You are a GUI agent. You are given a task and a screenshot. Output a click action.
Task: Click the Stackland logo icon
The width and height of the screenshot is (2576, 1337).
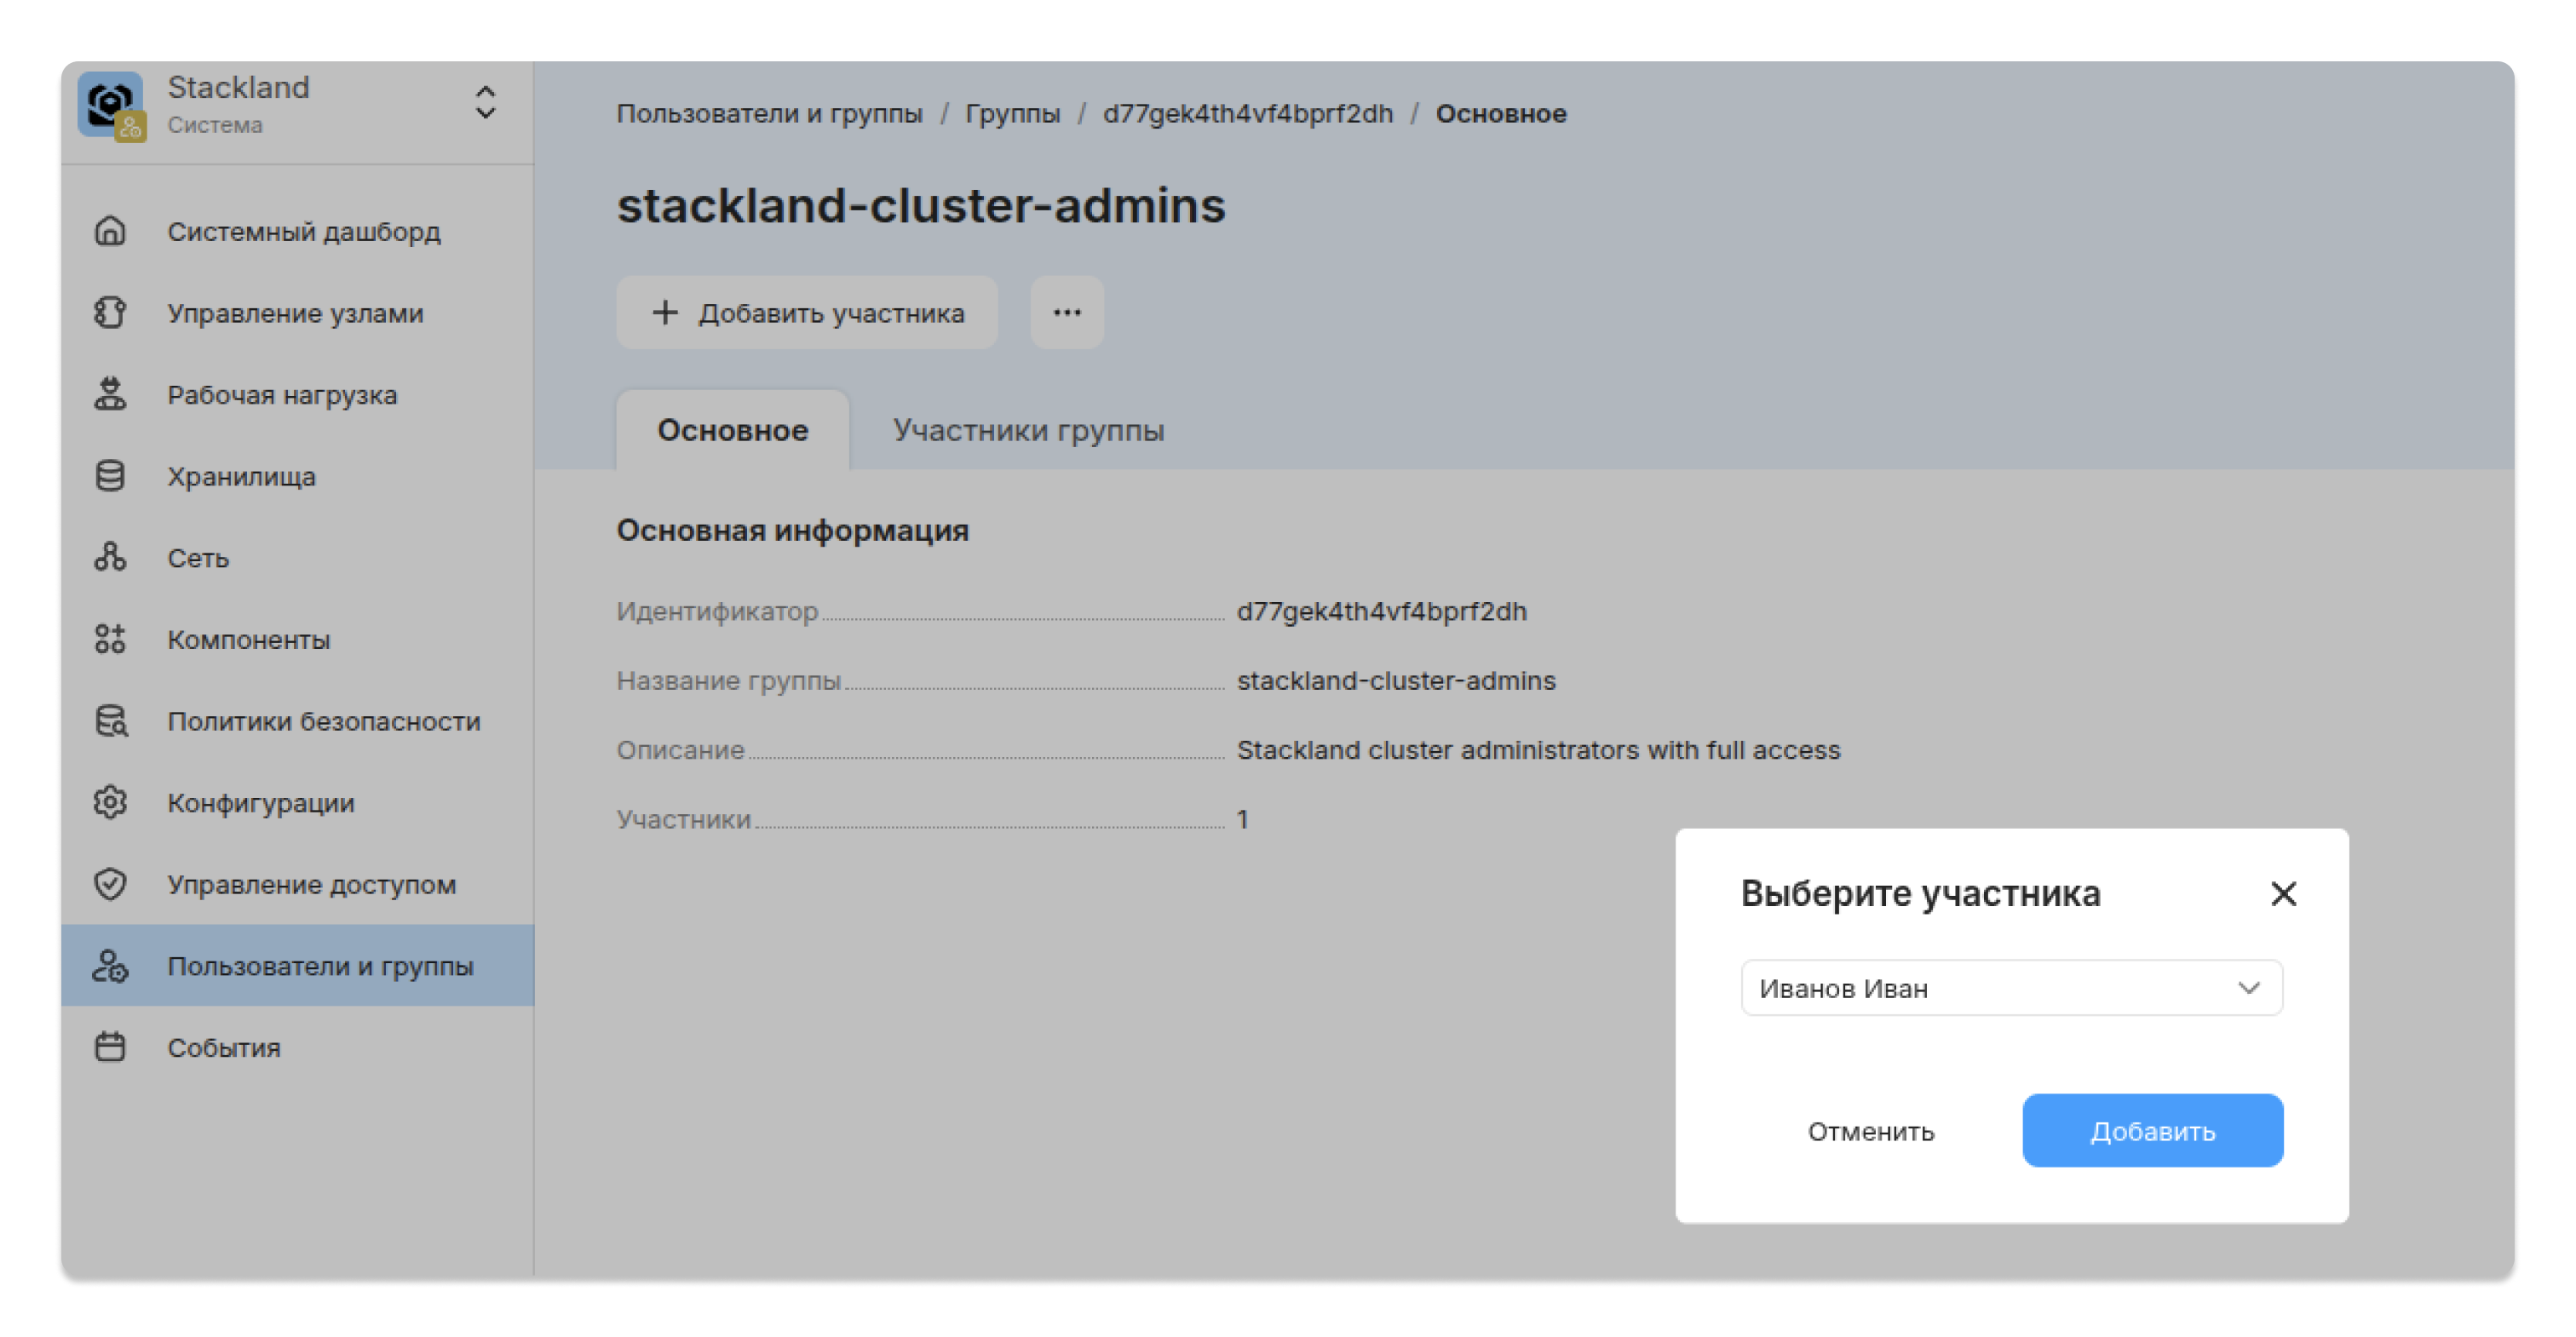pos(110,104)
